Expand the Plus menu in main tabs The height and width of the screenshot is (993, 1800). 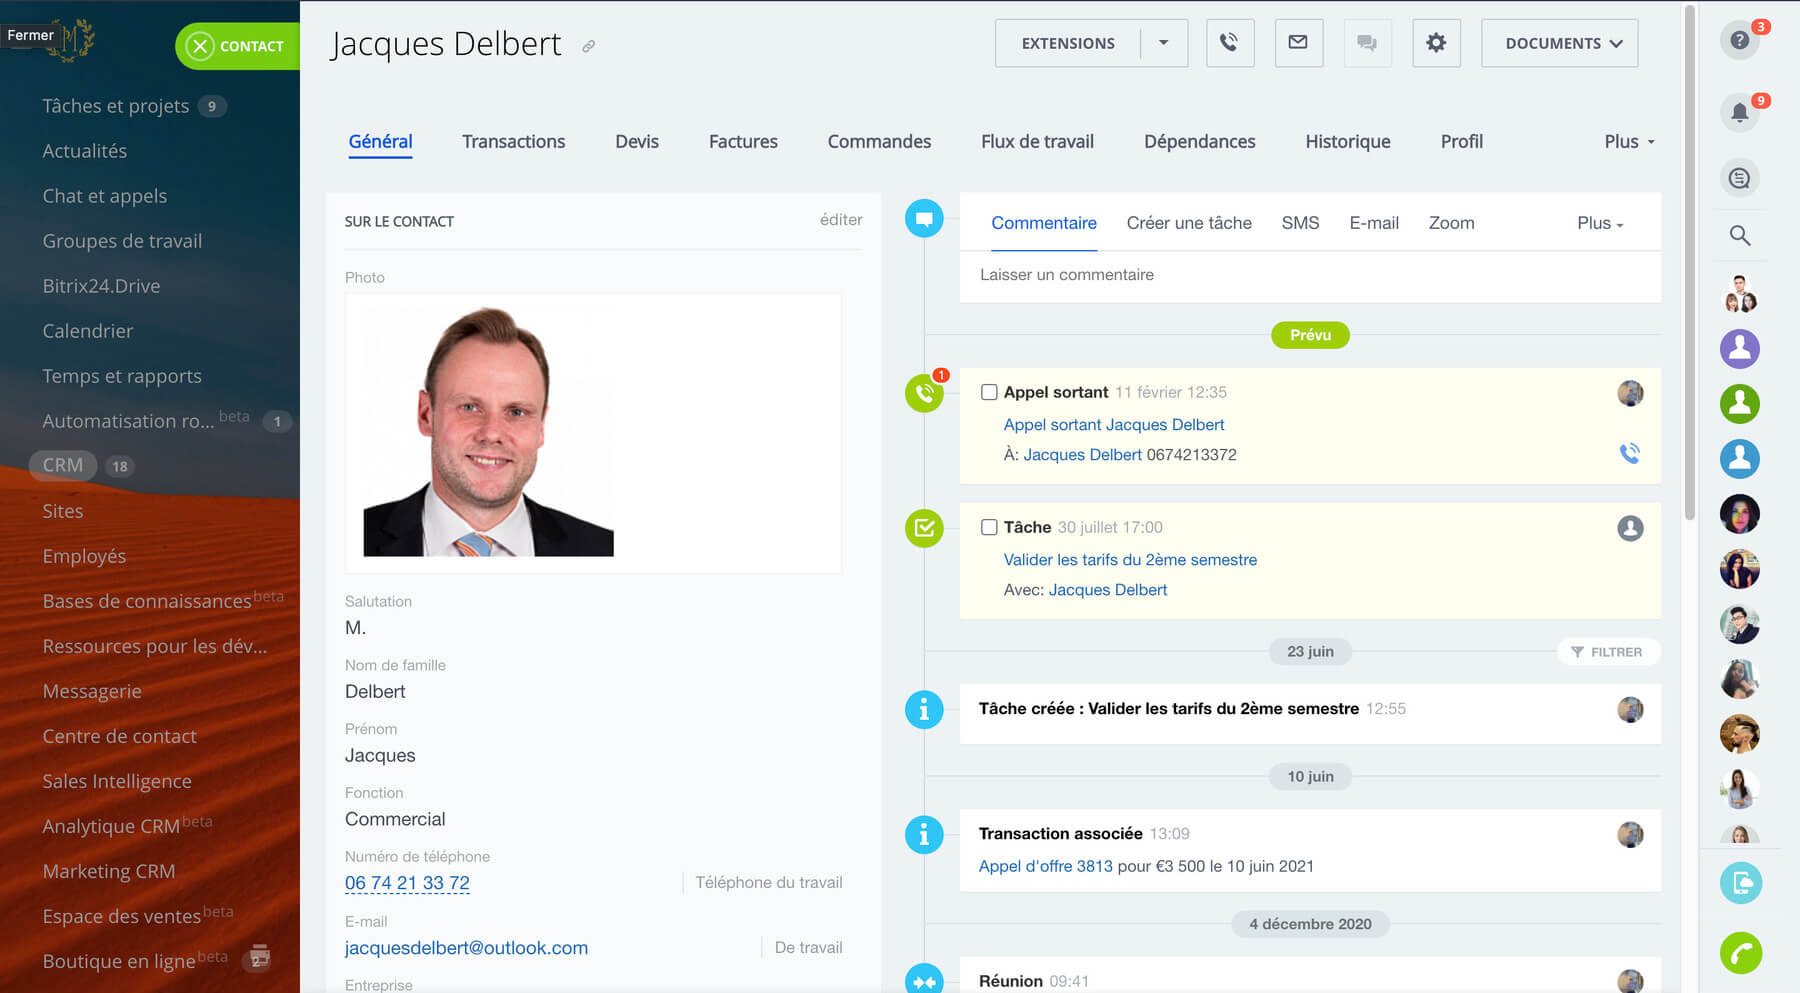point(1628,142)
